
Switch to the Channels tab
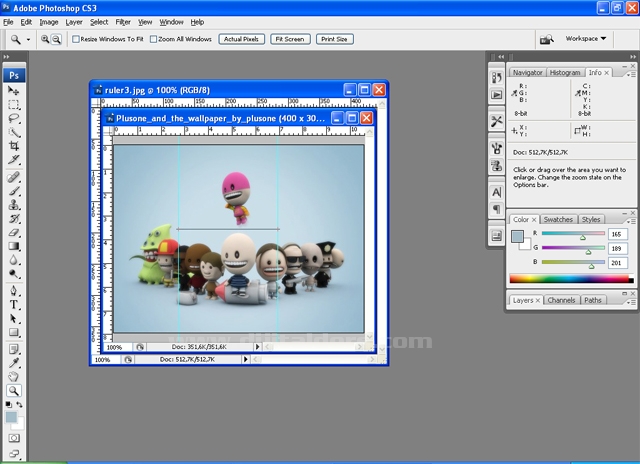pyautogui.click(x=561, y=300)
